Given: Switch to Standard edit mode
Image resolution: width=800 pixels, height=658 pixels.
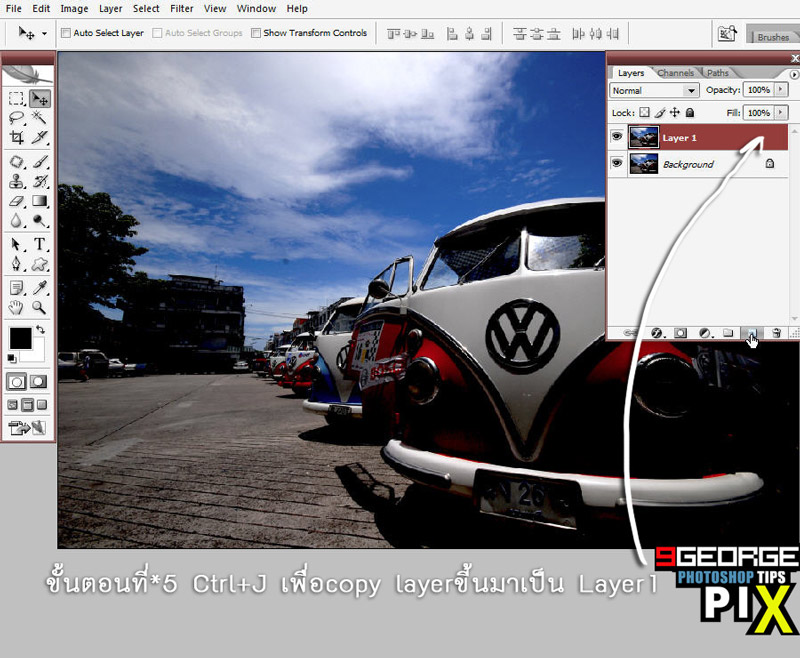Looking at the screenshot, I should [16, 382].
